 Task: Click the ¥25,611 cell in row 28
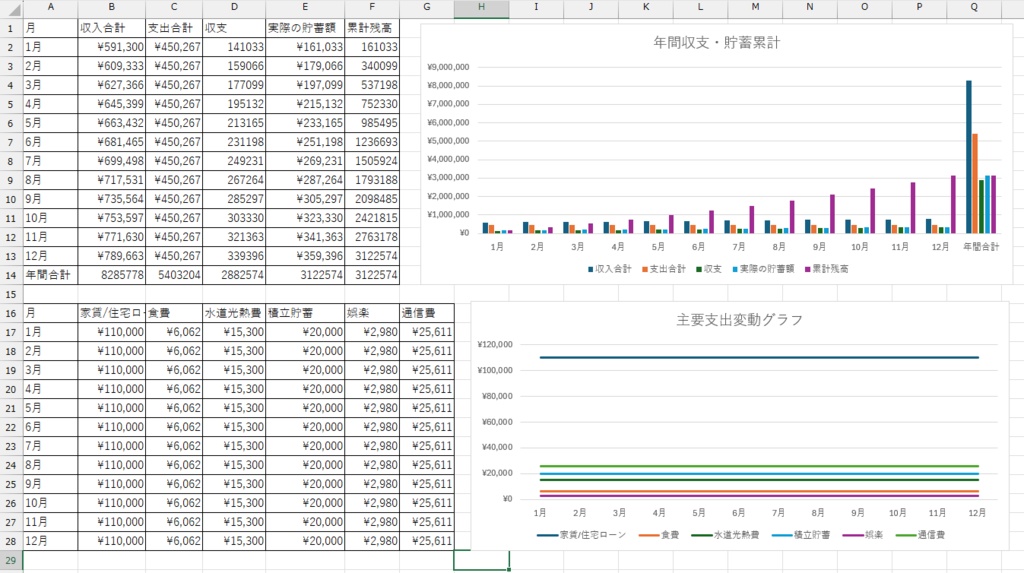coord(426,541)
